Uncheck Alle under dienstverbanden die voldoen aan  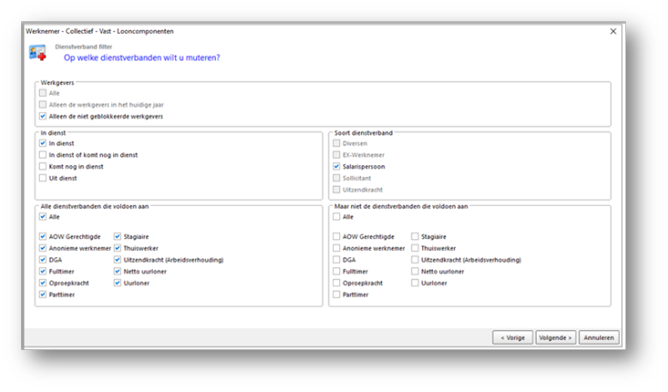pos(43,216)
